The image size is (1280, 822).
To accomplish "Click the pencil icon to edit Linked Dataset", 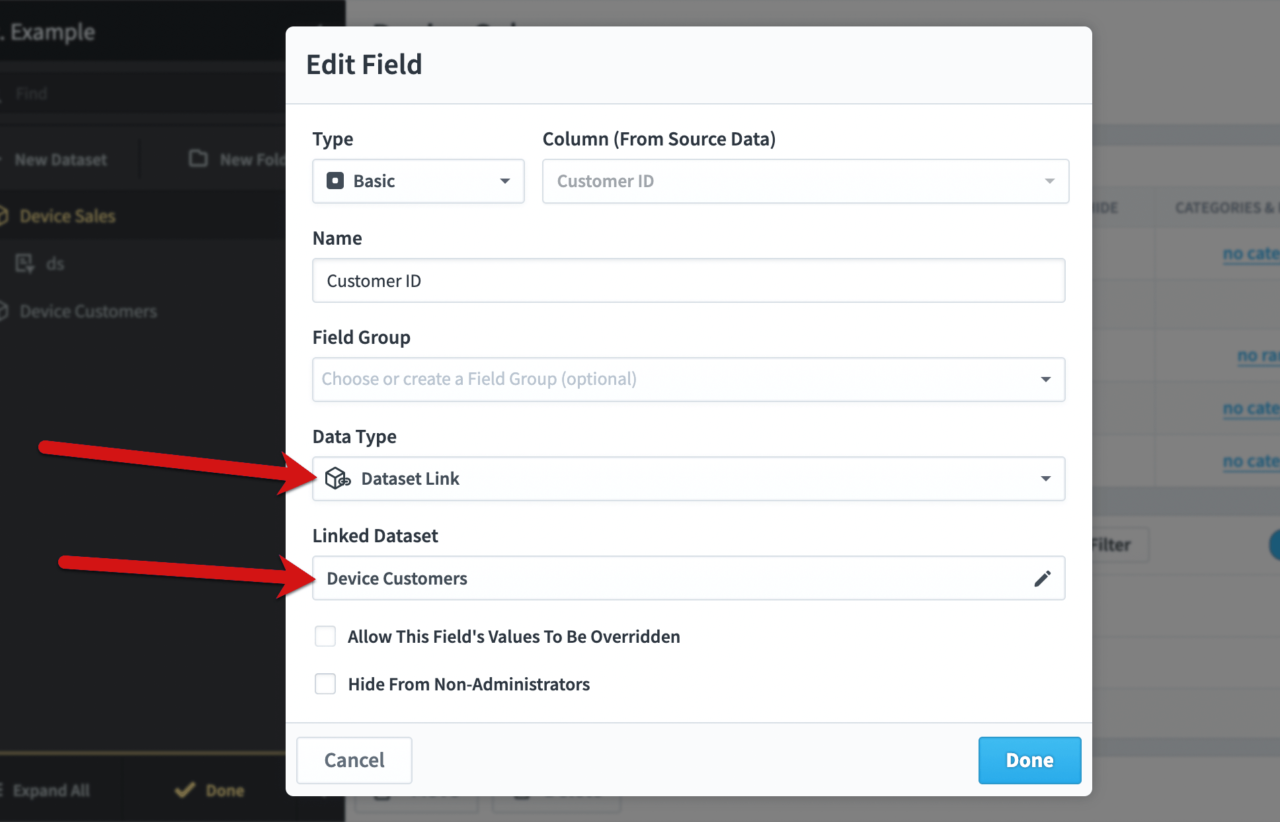I will 1042,578.
